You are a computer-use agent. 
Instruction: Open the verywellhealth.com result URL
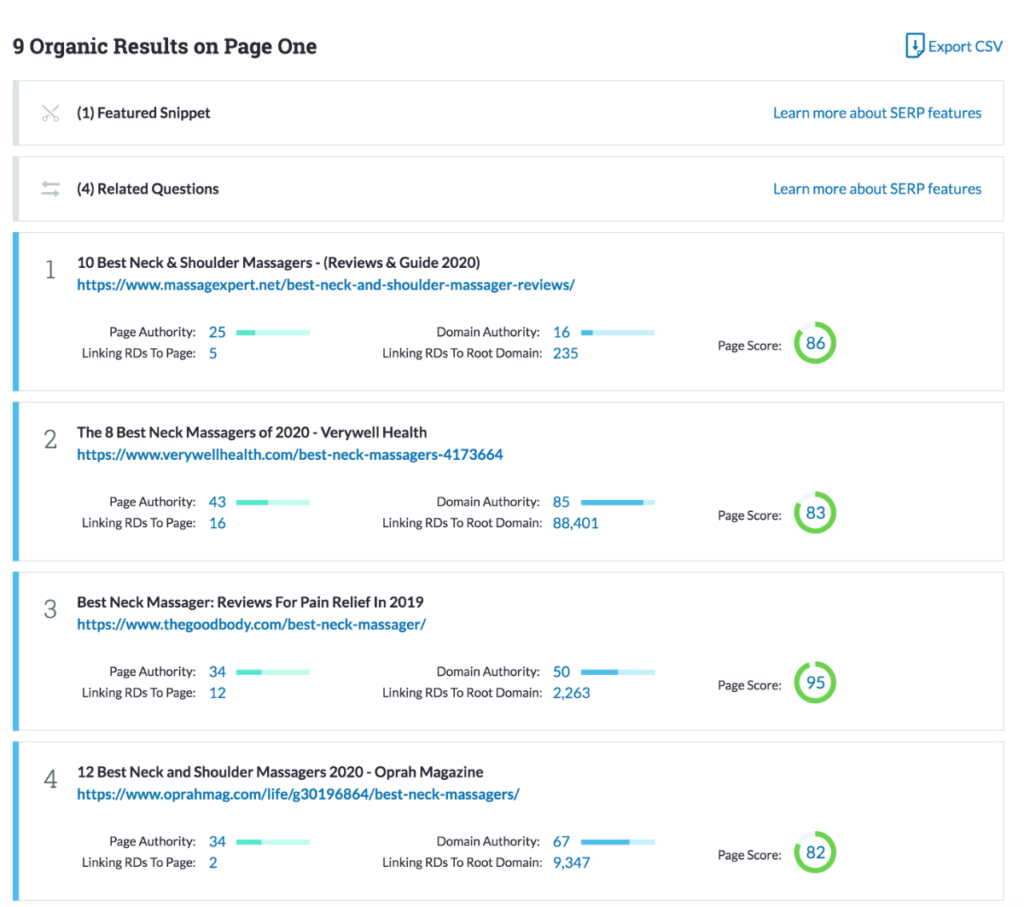(290, 454)
